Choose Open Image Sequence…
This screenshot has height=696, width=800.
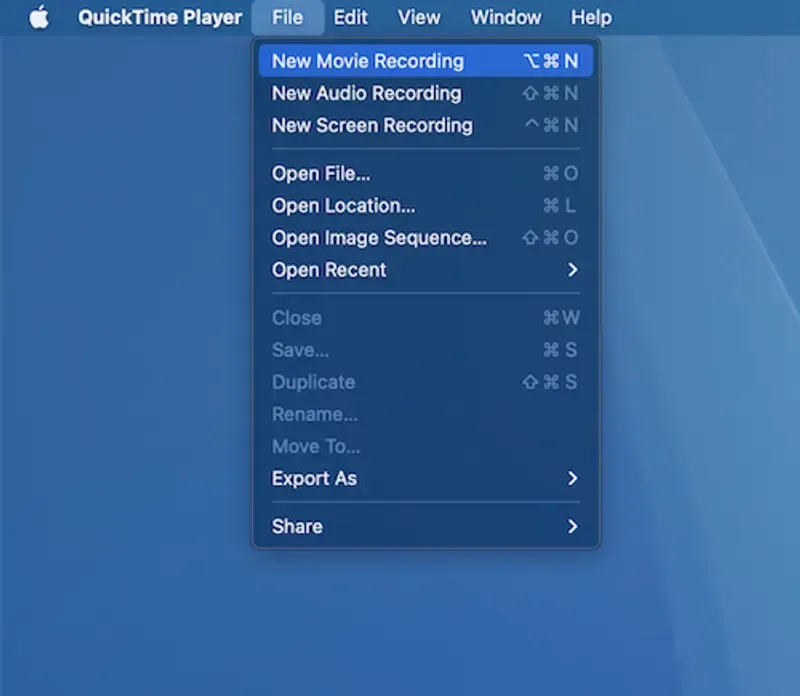(x=426, y=238)
